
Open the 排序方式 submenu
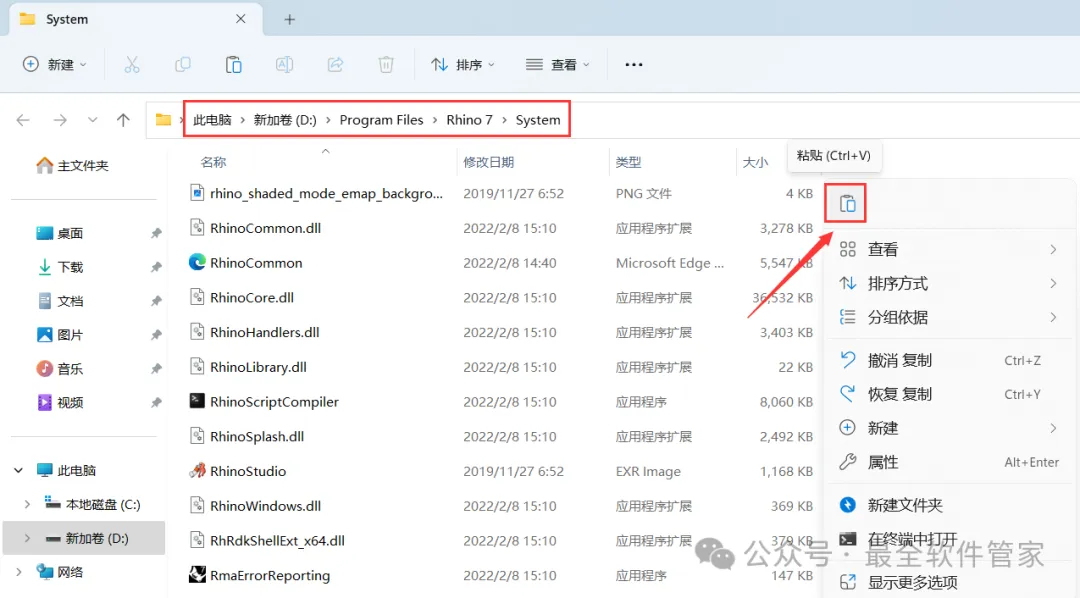coord(948,283)
